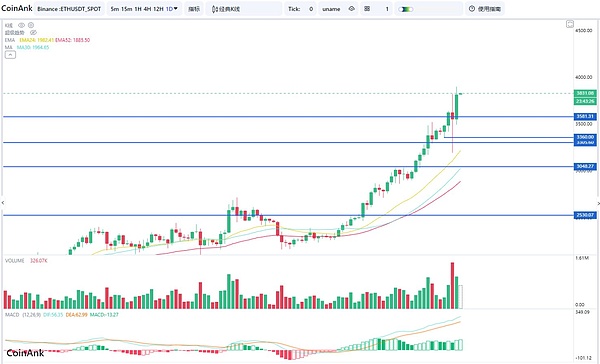This screenshot has width=600, height=364.
Task: Select the 2530.07 horizontal line price label
Action: 585,215
